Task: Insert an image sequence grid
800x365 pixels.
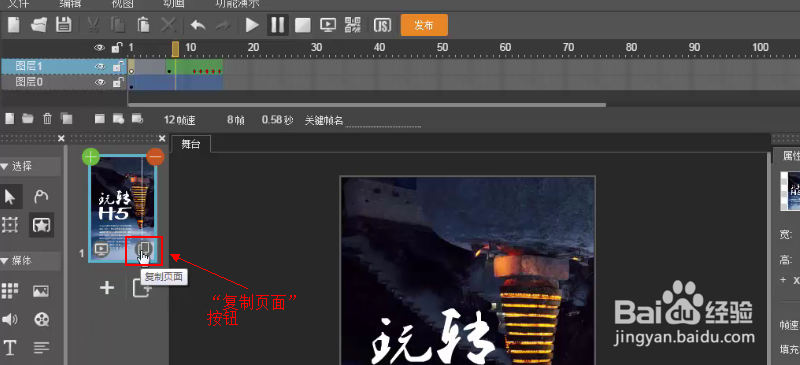Action: (10, 291)
